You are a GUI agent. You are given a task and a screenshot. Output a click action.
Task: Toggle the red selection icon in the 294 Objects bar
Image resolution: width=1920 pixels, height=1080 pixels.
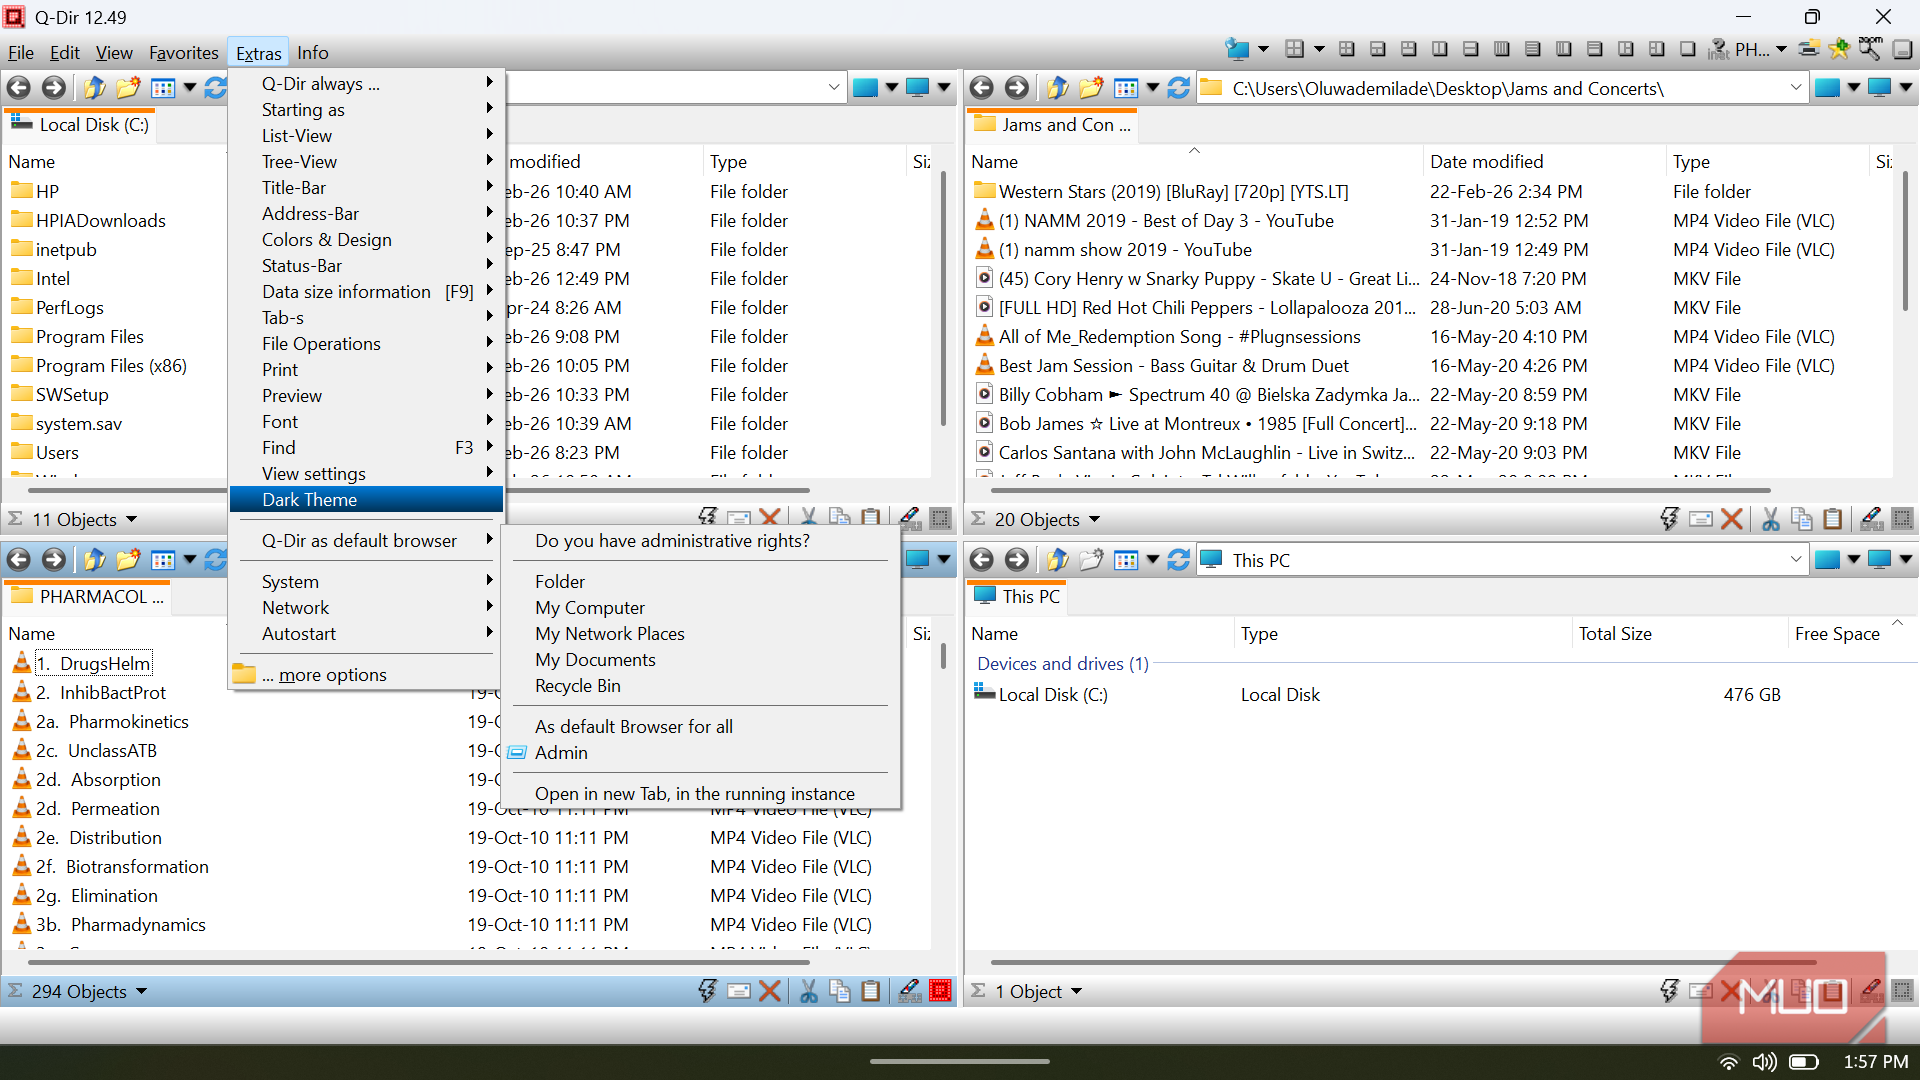pos(940,991)
